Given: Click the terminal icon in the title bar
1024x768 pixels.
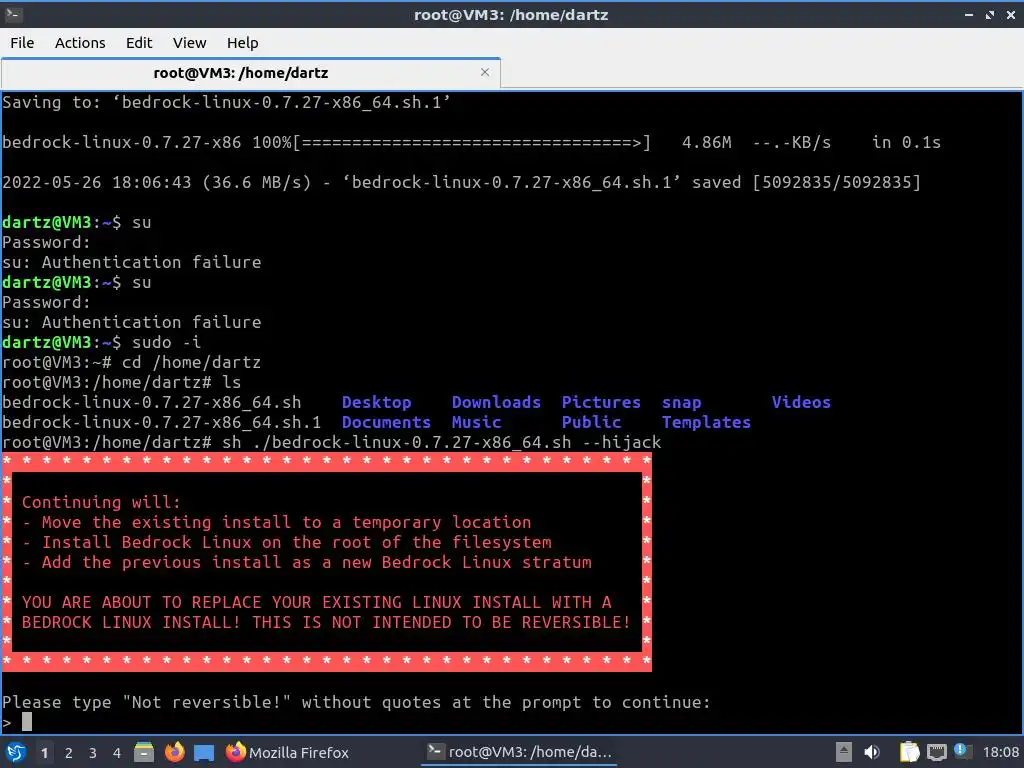Looking at the screenshot, I should click(x=14, y=14).
